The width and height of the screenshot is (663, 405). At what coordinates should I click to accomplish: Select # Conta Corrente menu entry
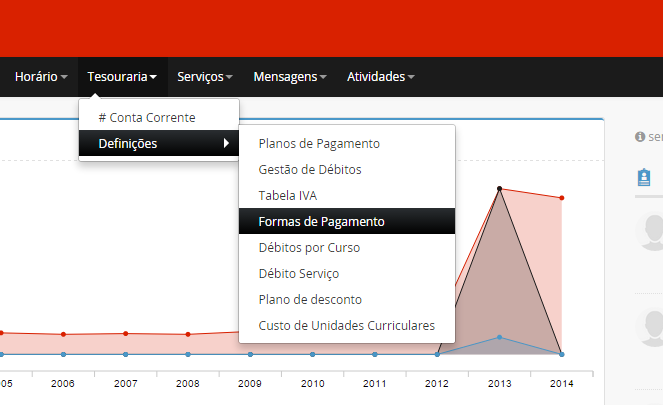click(146, 117)
